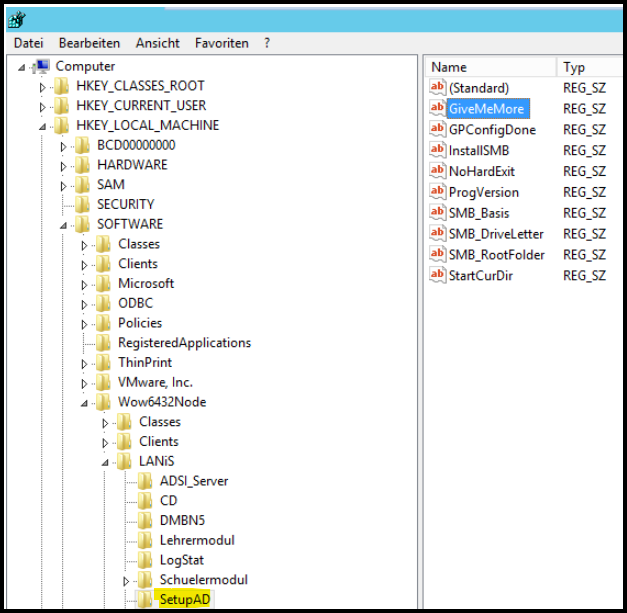
Task: Click the string icon beside SMB_RootFolder
Action: 437,255
